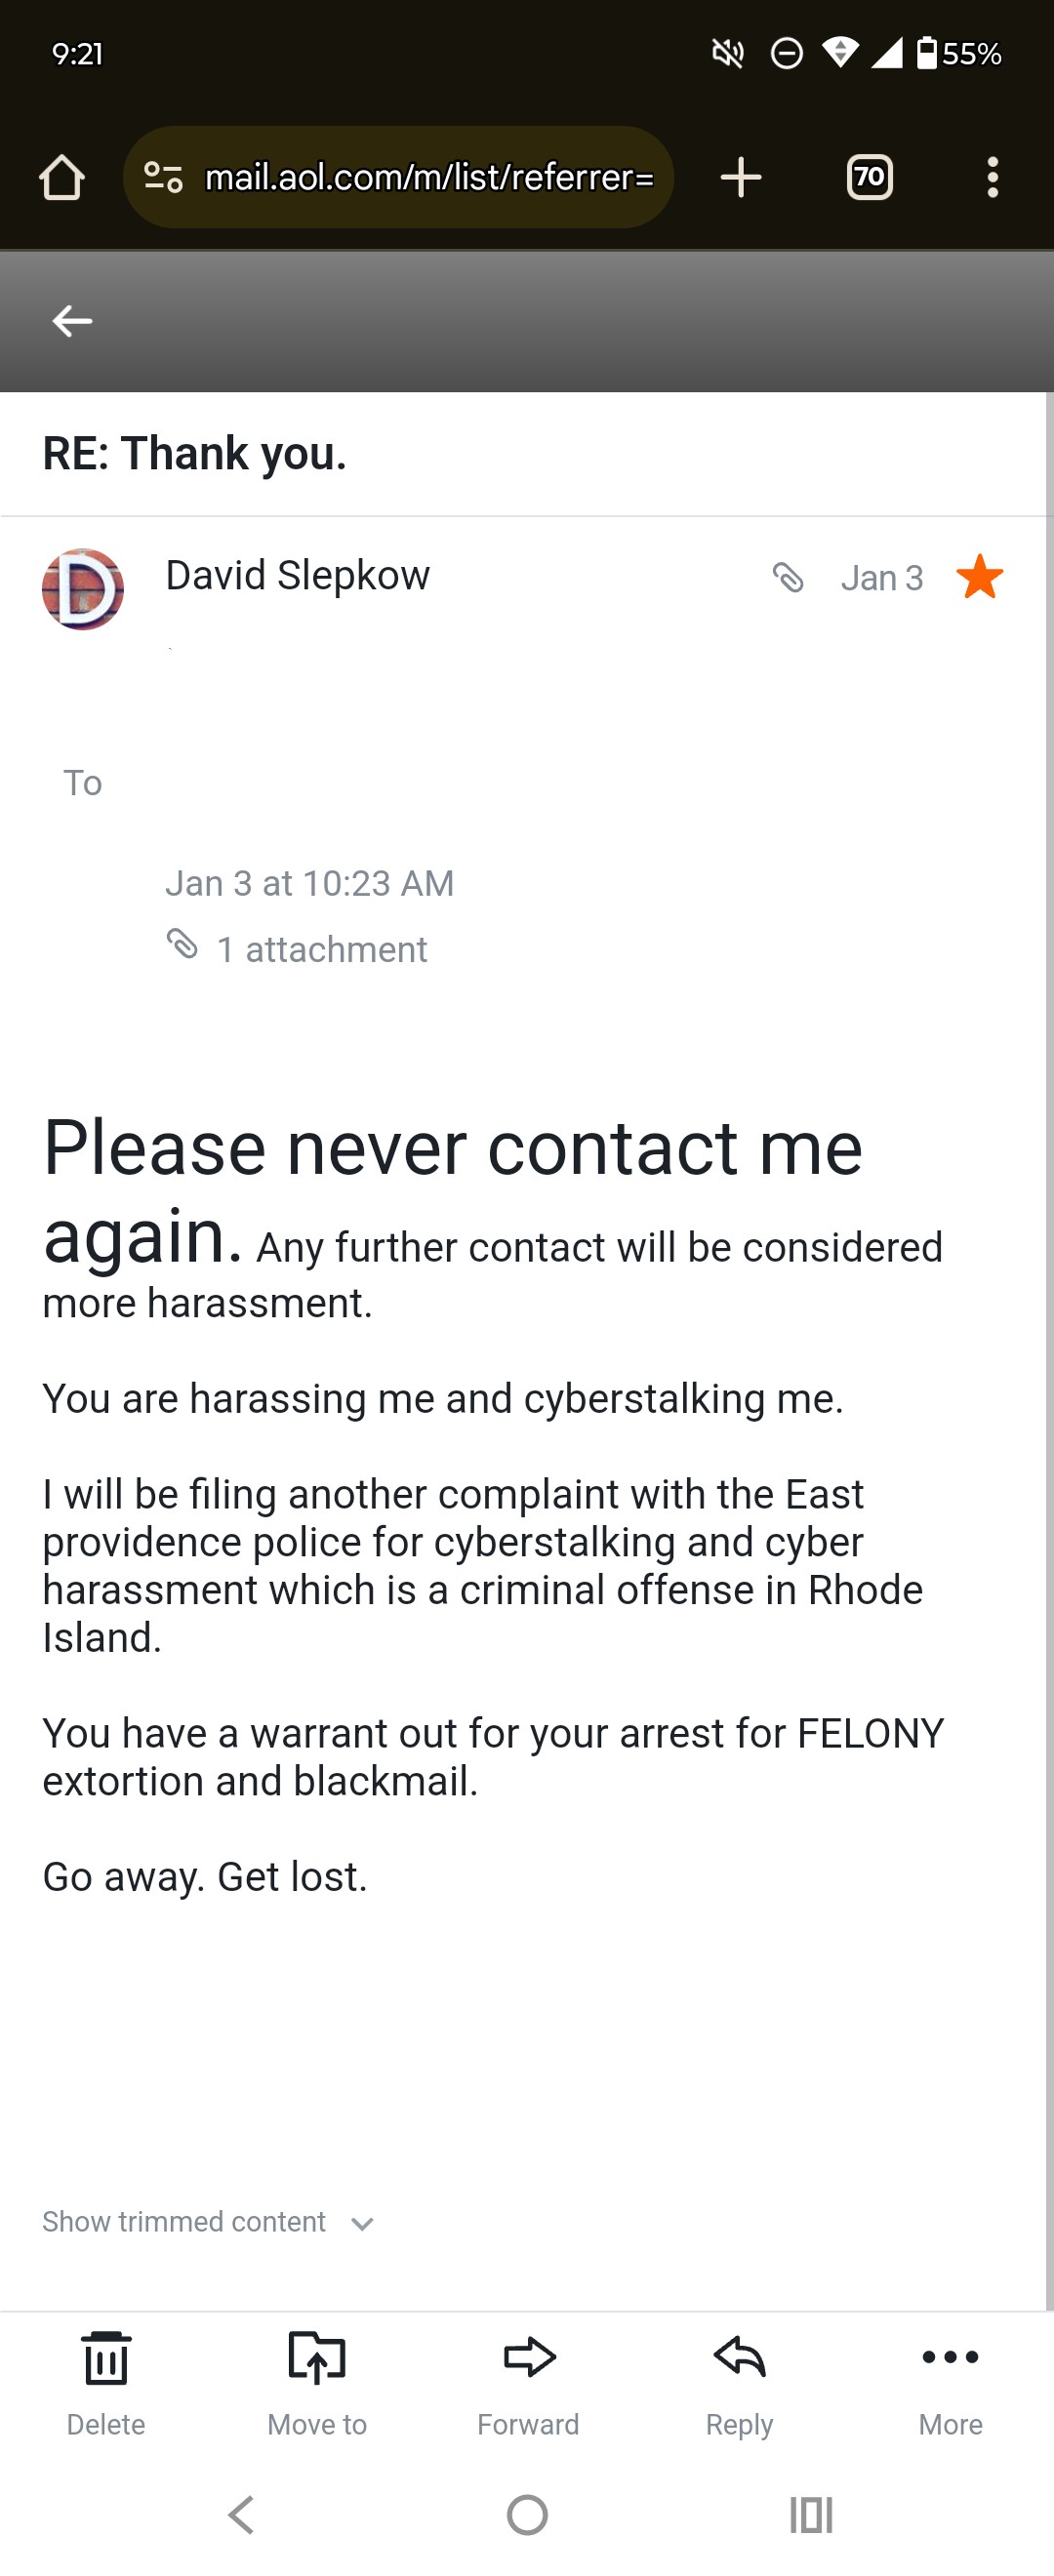Screen dimensions: 1054x2576
Task: Open the browser three-dot menu
Action: 992,178
